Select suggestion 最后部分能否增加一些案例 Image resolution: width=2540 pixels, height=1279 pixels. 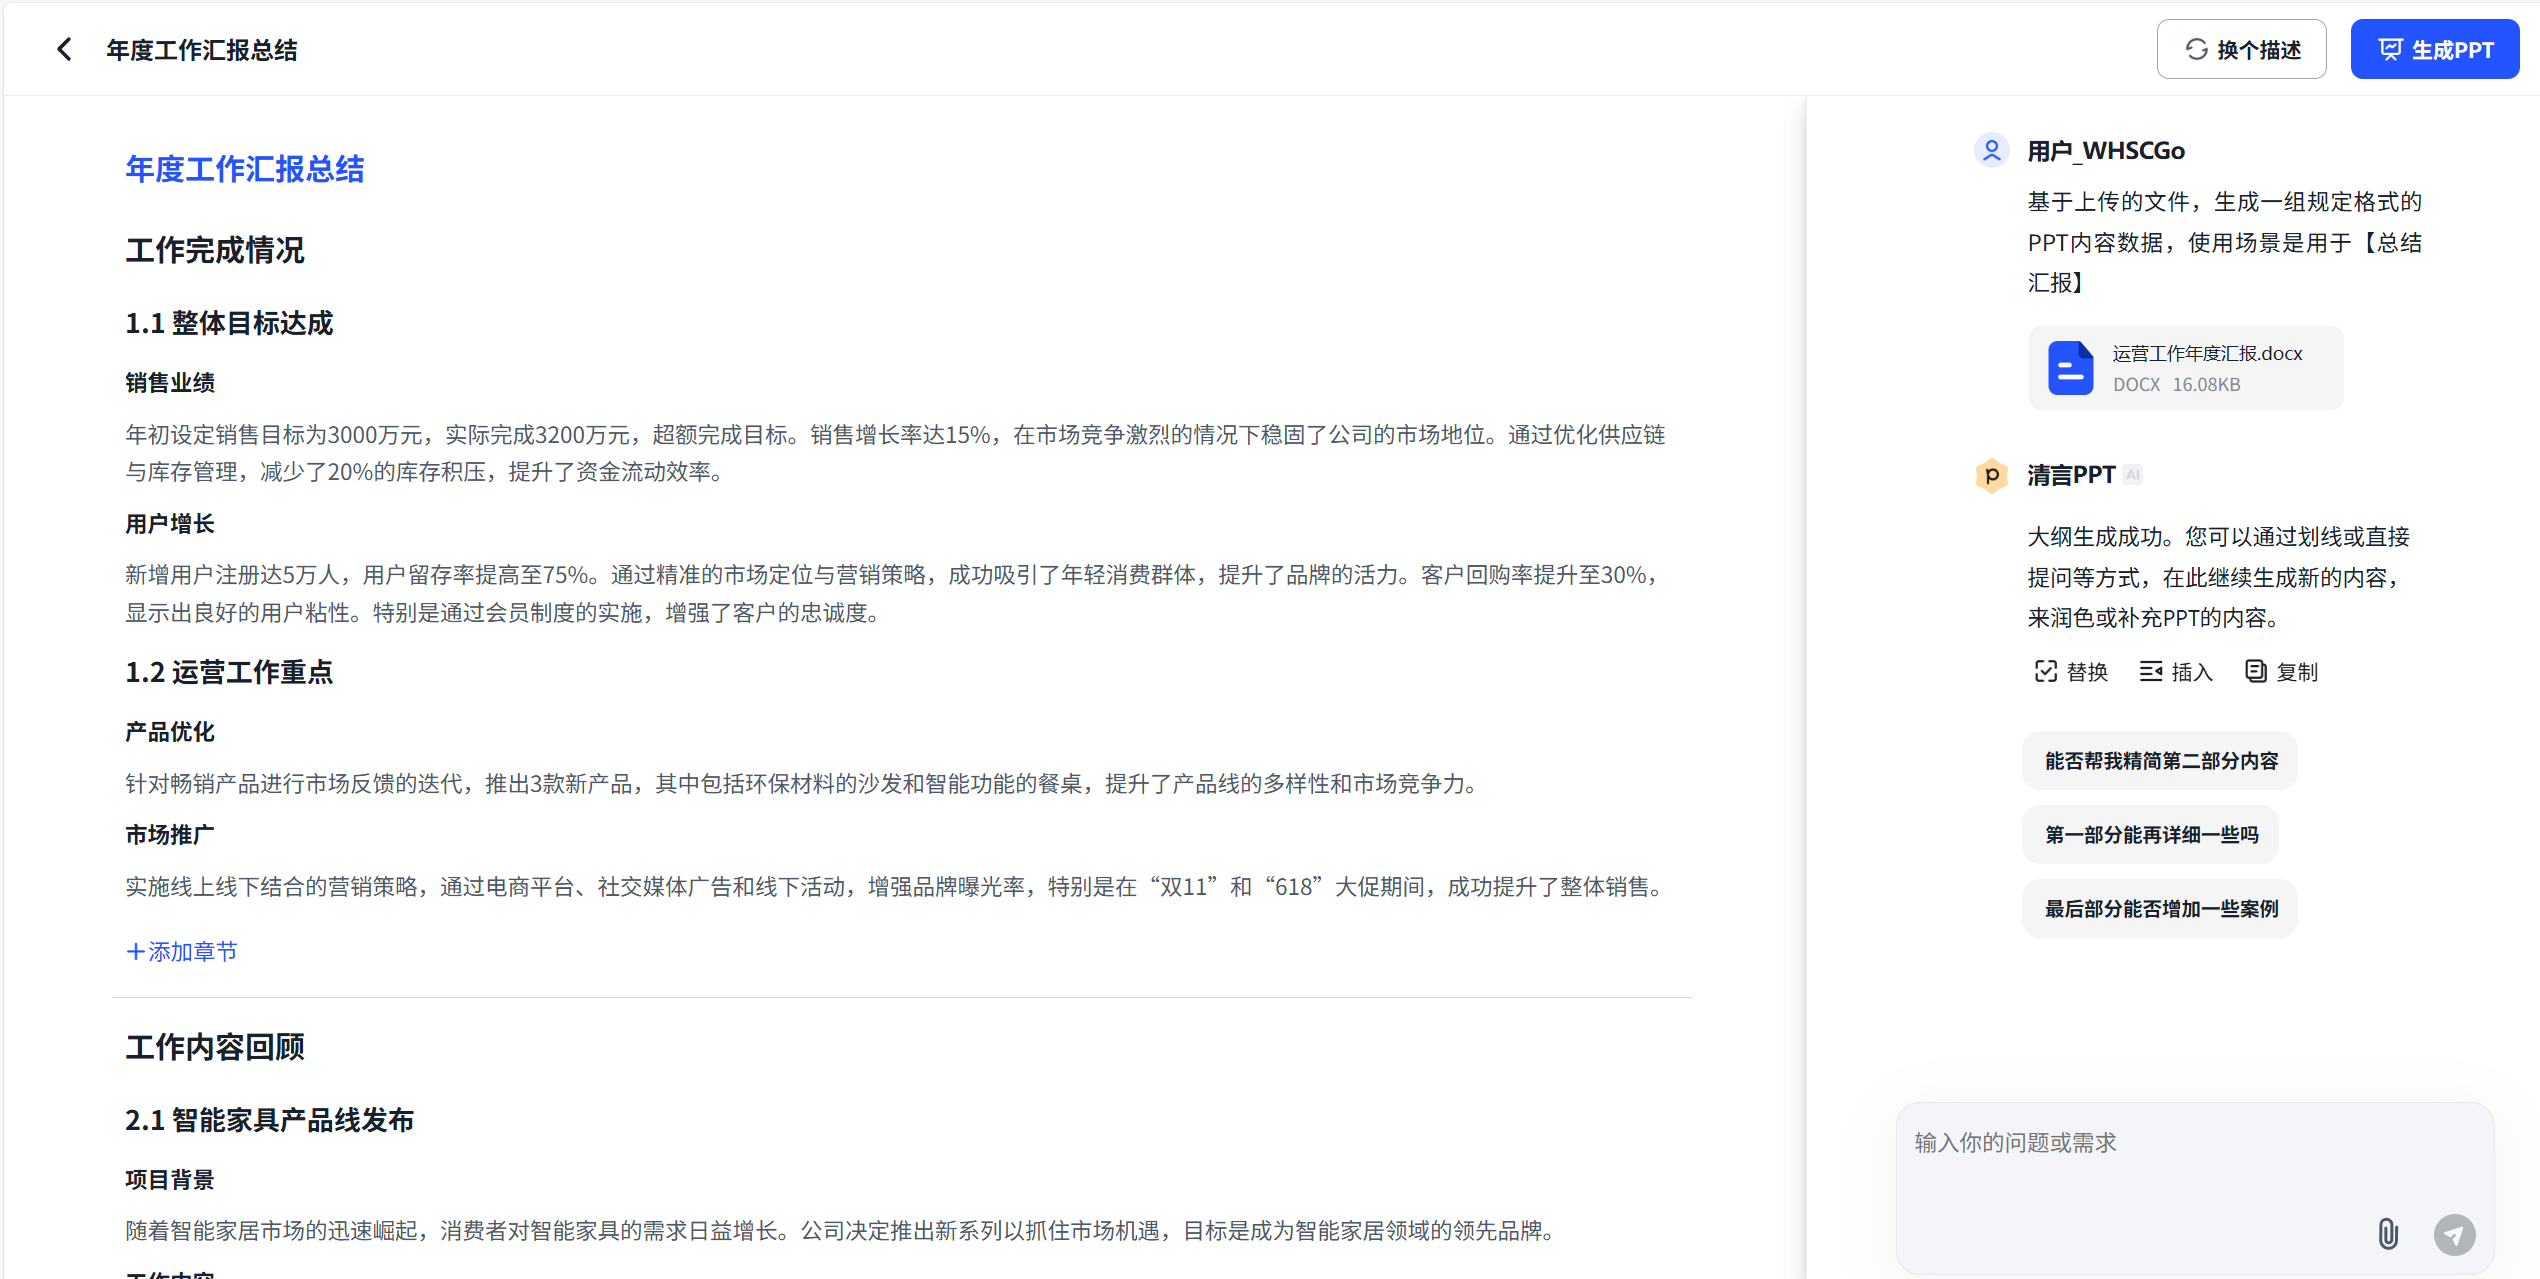(2160, 909)
